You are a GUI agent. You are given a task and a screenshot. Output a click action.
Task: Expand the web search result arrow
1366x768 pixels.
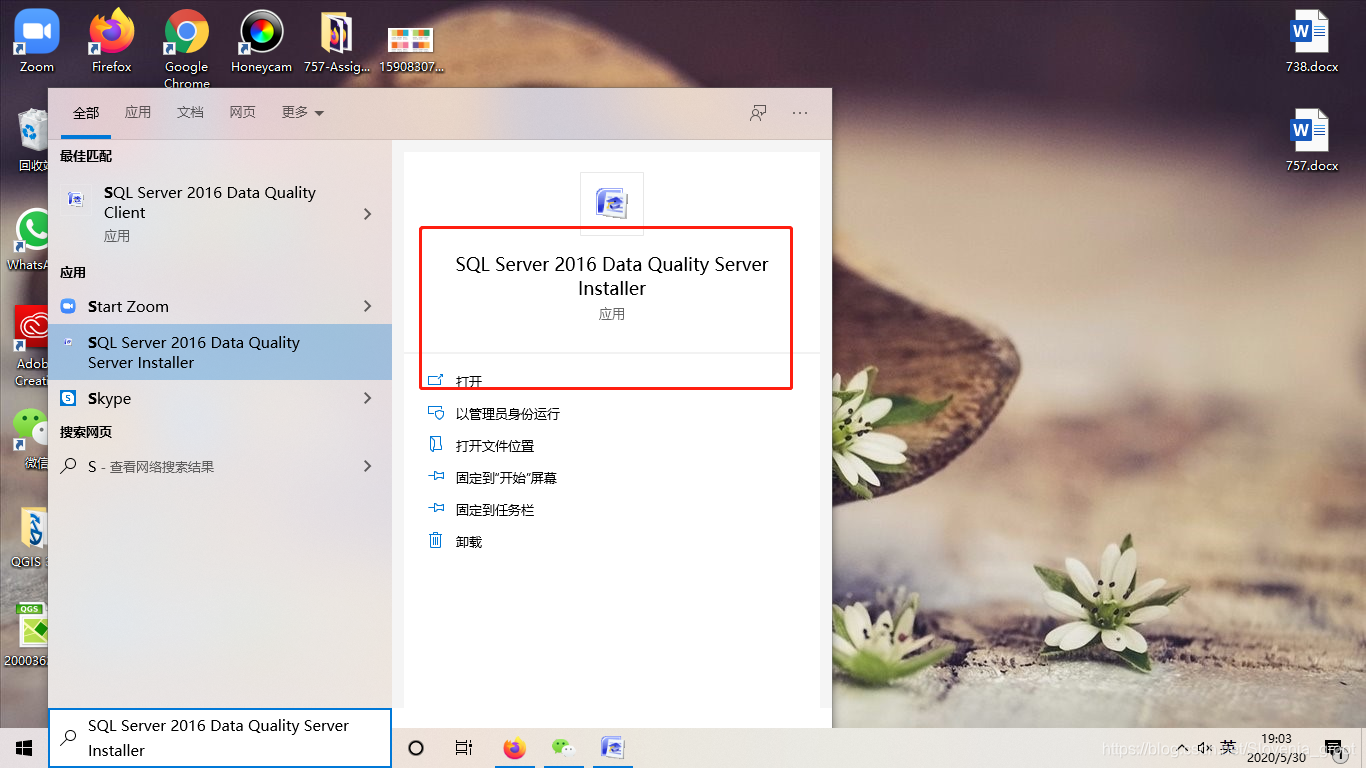[368, 466]
